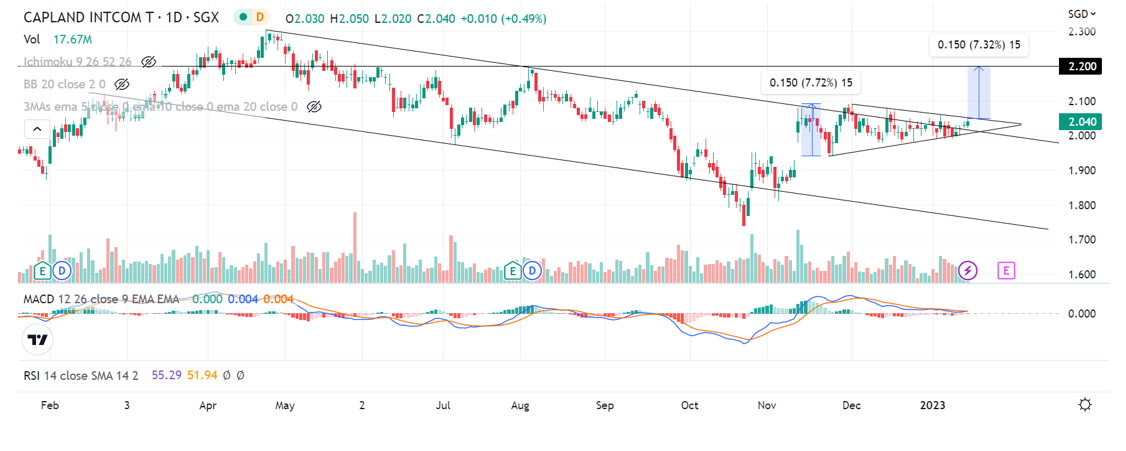This screenshot has width=1126, height=451.
Task: Unhide the Ichimoku indicator via eye icon
Action: pos(149,62)
